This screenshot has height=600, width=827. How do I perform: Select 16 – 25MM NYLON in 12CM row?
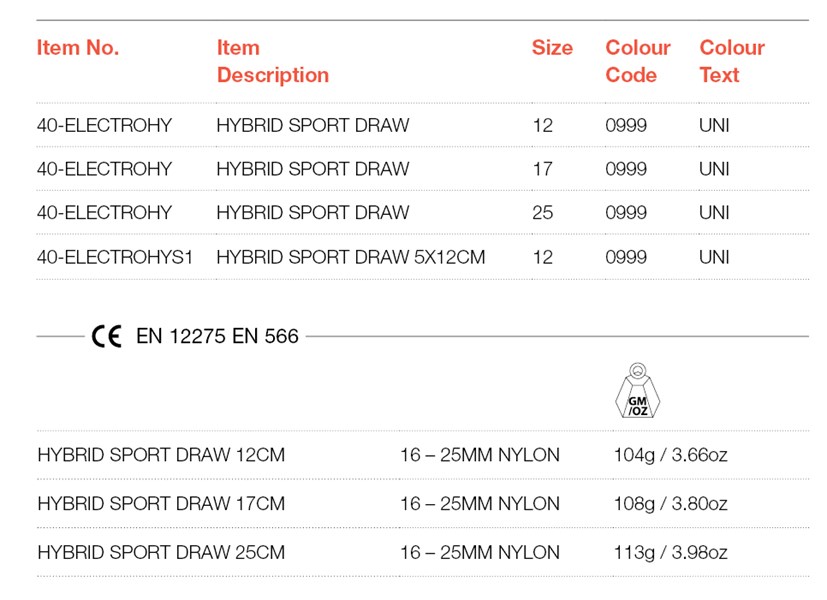coord(480,455)
